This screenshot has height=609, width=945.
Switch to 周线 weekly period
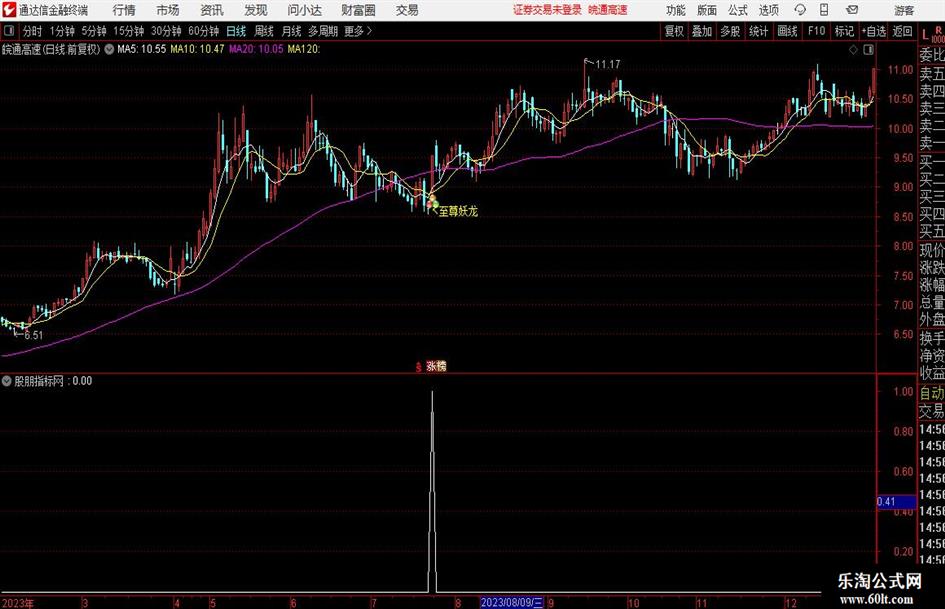[264, 31]
